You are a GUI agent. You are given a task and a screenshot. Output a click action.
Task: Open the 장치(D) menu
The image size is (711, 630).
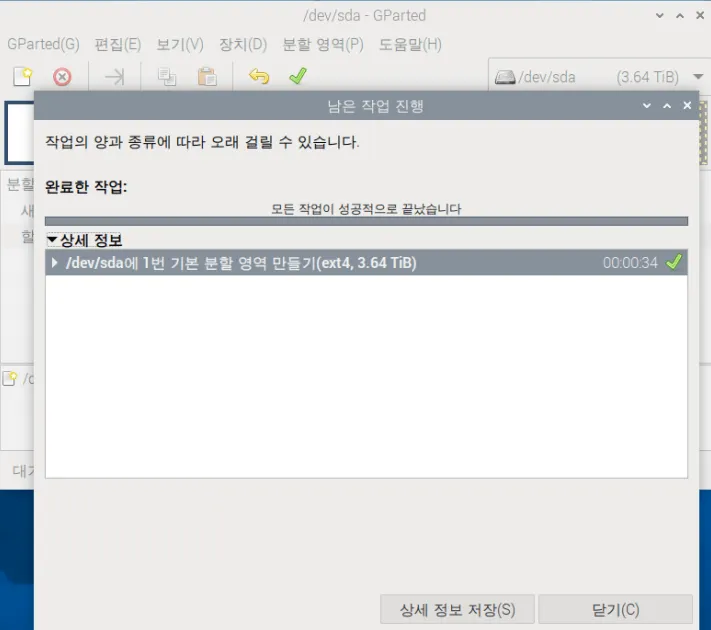[x=243, y=44]
